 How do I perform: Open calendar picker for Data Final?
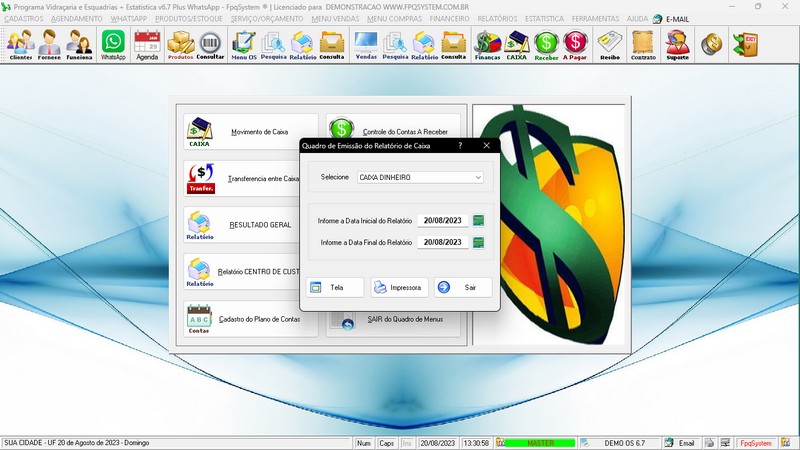(478, 243)
